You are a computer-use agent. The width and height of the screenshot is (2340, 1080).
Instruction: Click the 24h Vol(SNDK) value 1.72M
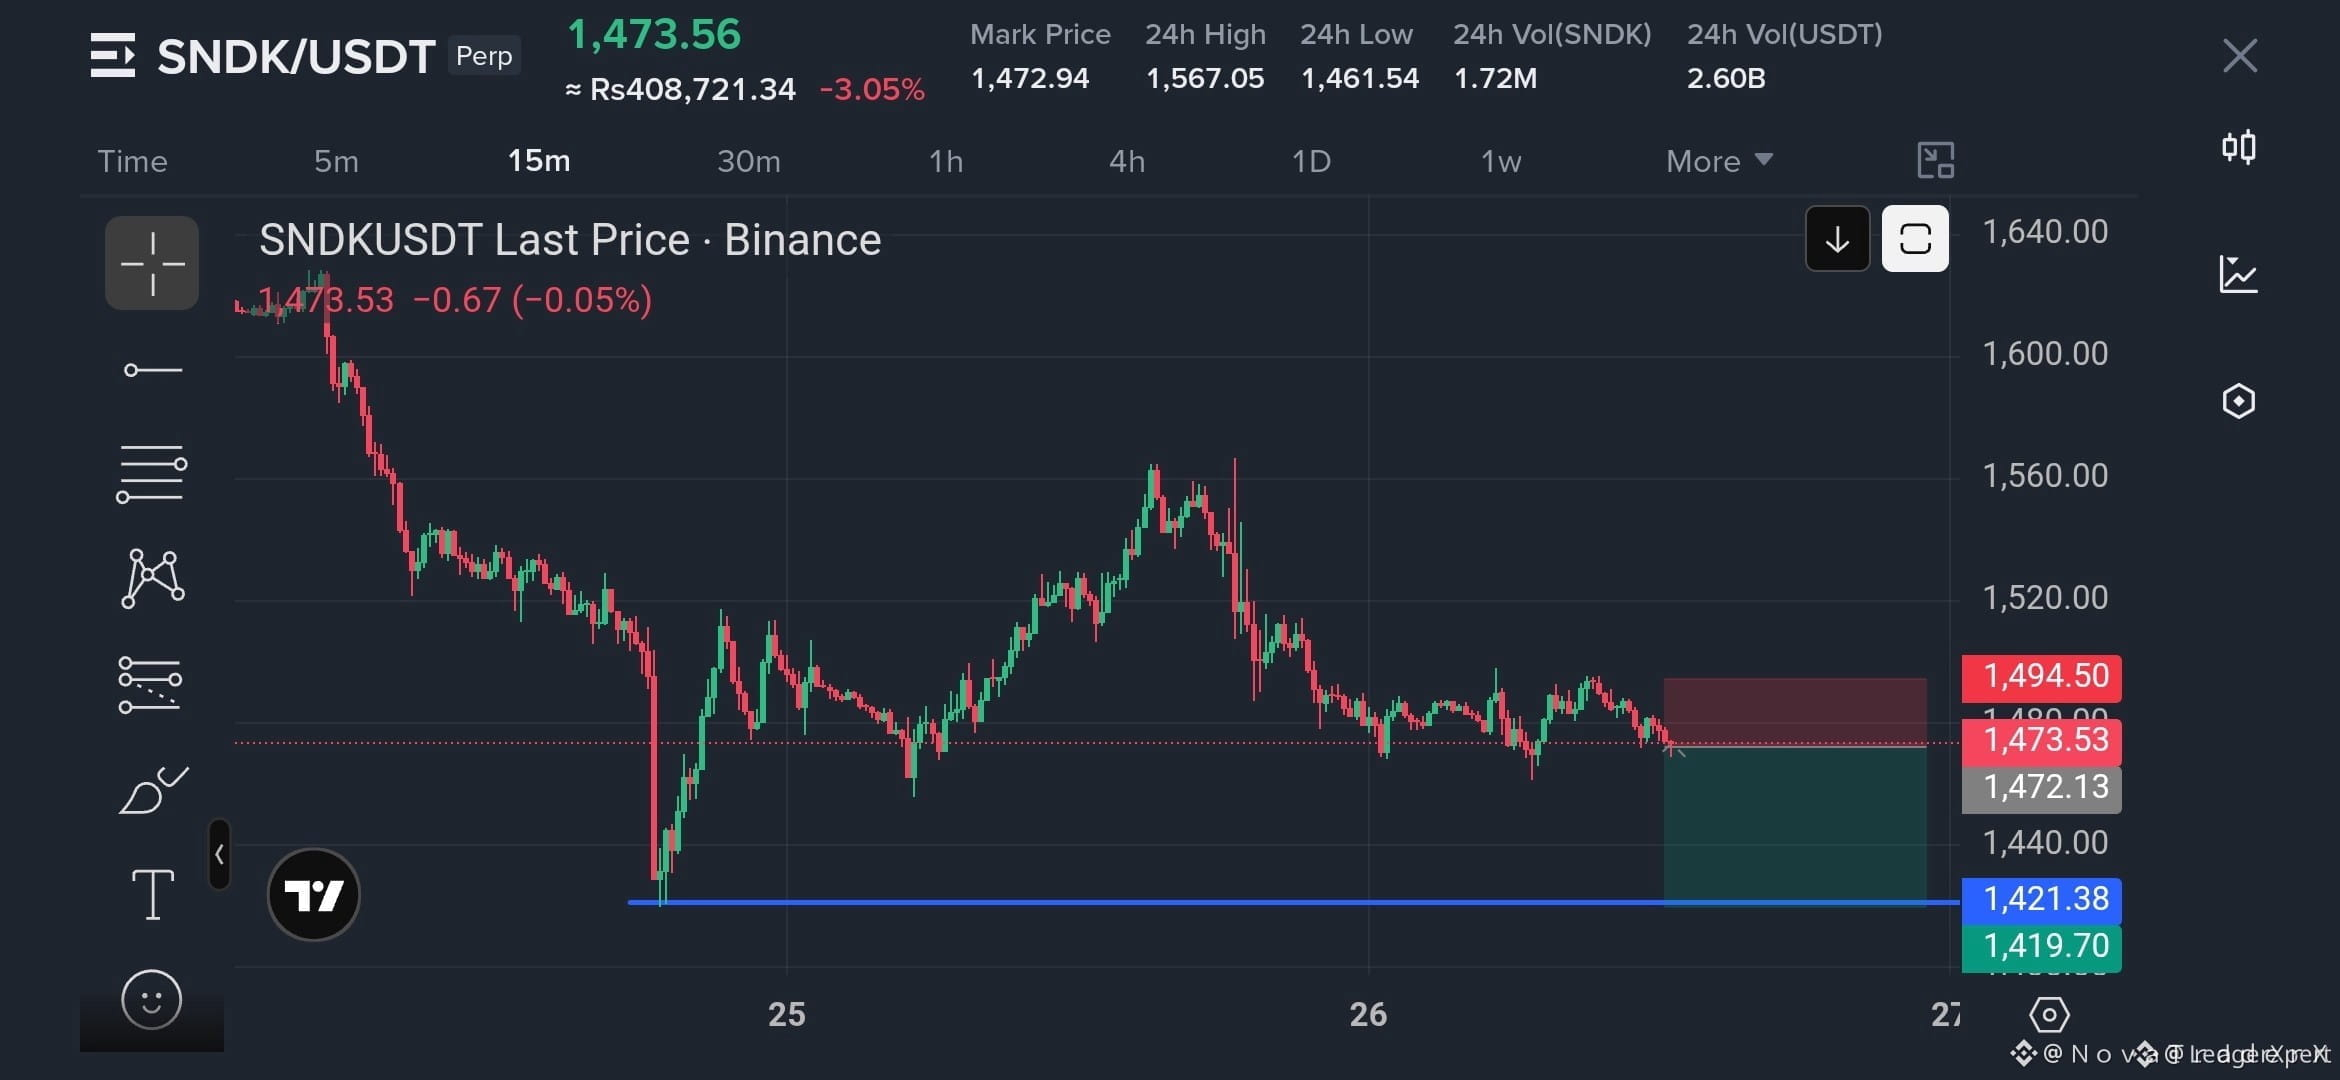coord(1495,78)
